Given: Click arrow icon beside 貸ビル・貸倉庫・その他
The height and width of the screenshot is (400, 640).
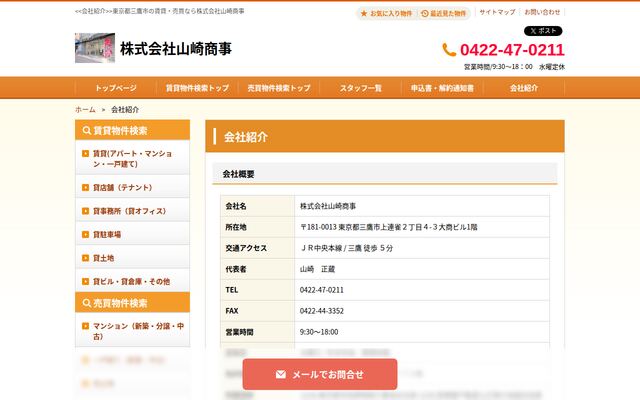Looking at the screenshot, I should point(85,281).
